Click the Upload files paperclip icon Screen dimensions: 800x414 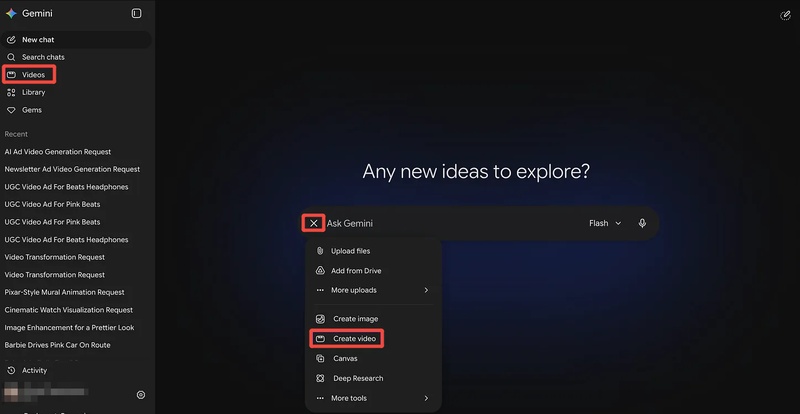320,251
